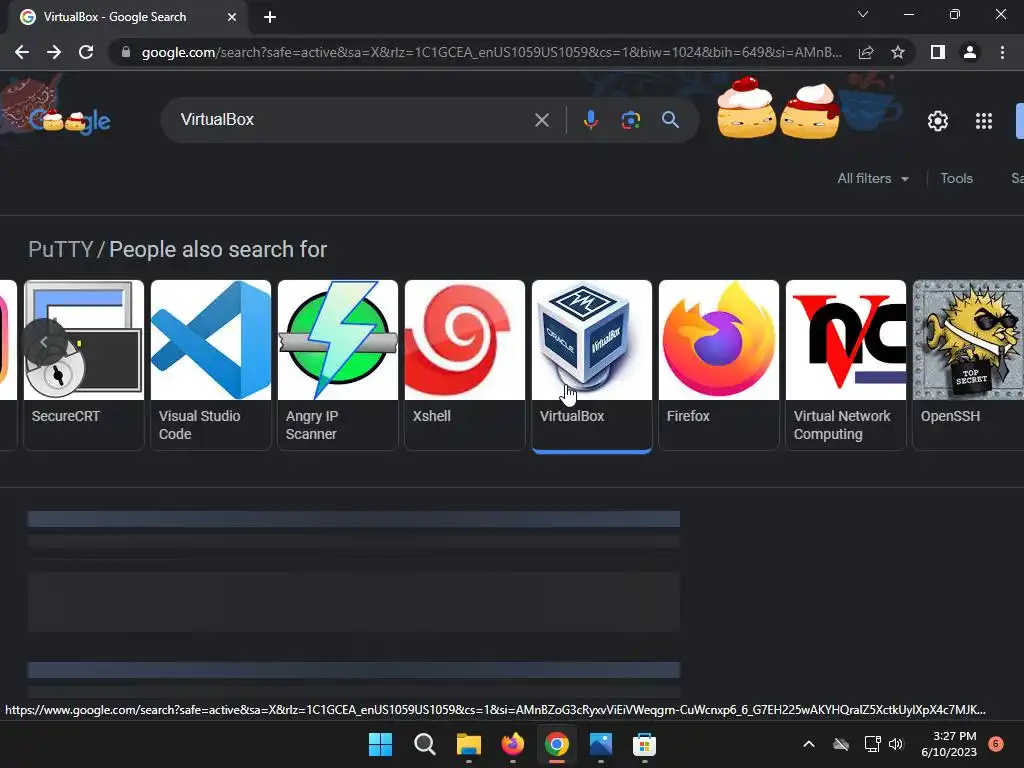Open the notification badge showing 6
Image resolution: width=1024 pixels, height=768 pixels.
(x=996, y=744)
